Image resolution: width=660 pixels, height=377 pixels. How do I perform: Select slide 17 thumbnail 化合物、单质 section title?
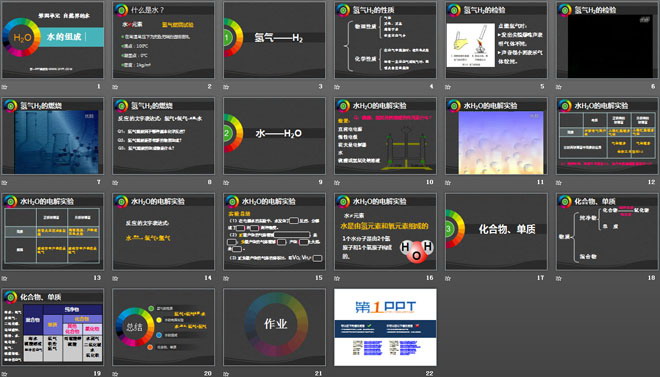tap(496, 231)
